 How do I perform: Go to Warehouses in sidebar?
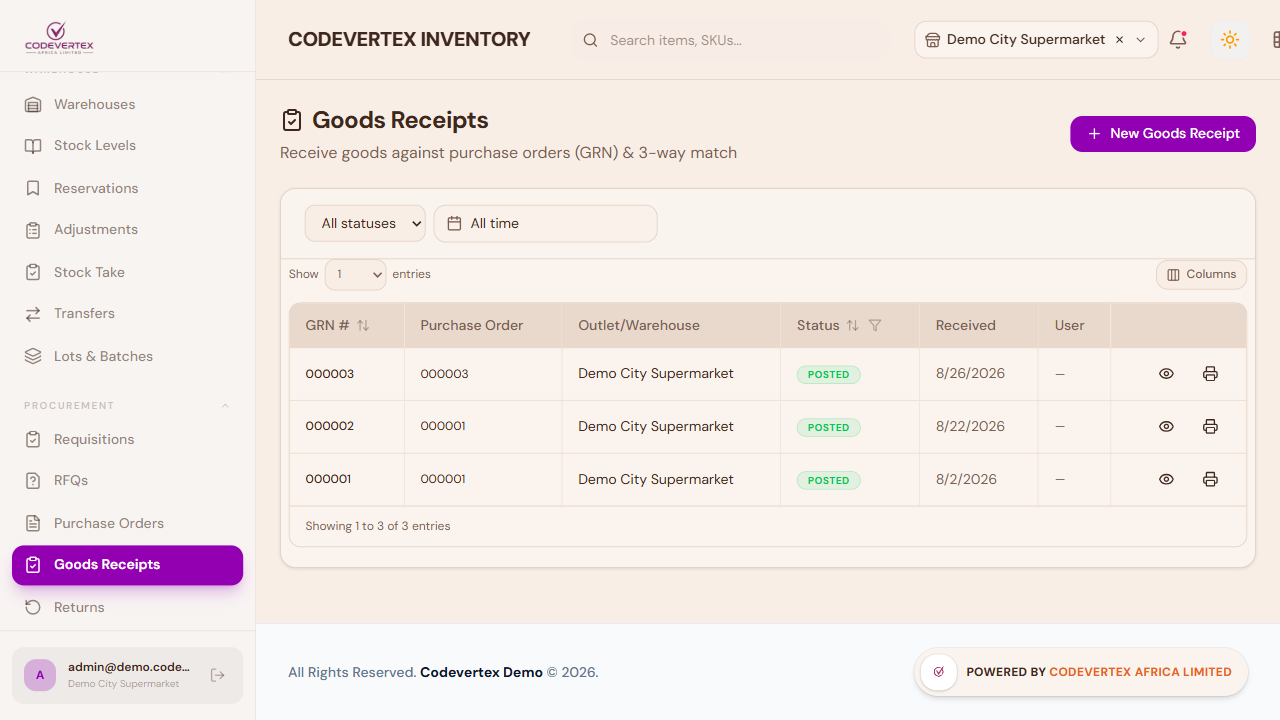127,105
